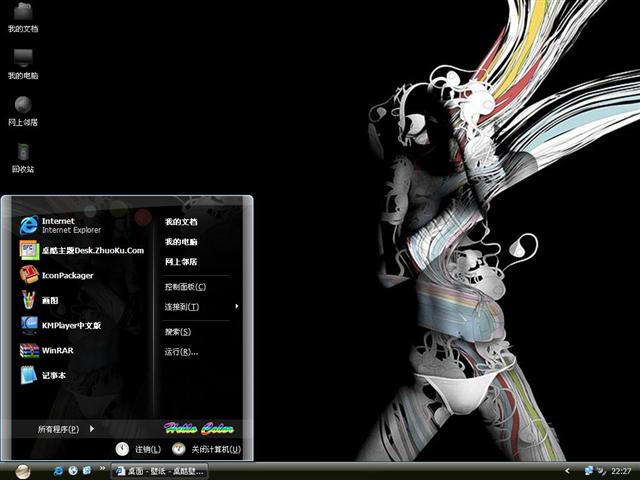Open 我的电脑 in start menu right pane
Image resolution: width=640 pixels, height=480 pixels.
point(181,242)
